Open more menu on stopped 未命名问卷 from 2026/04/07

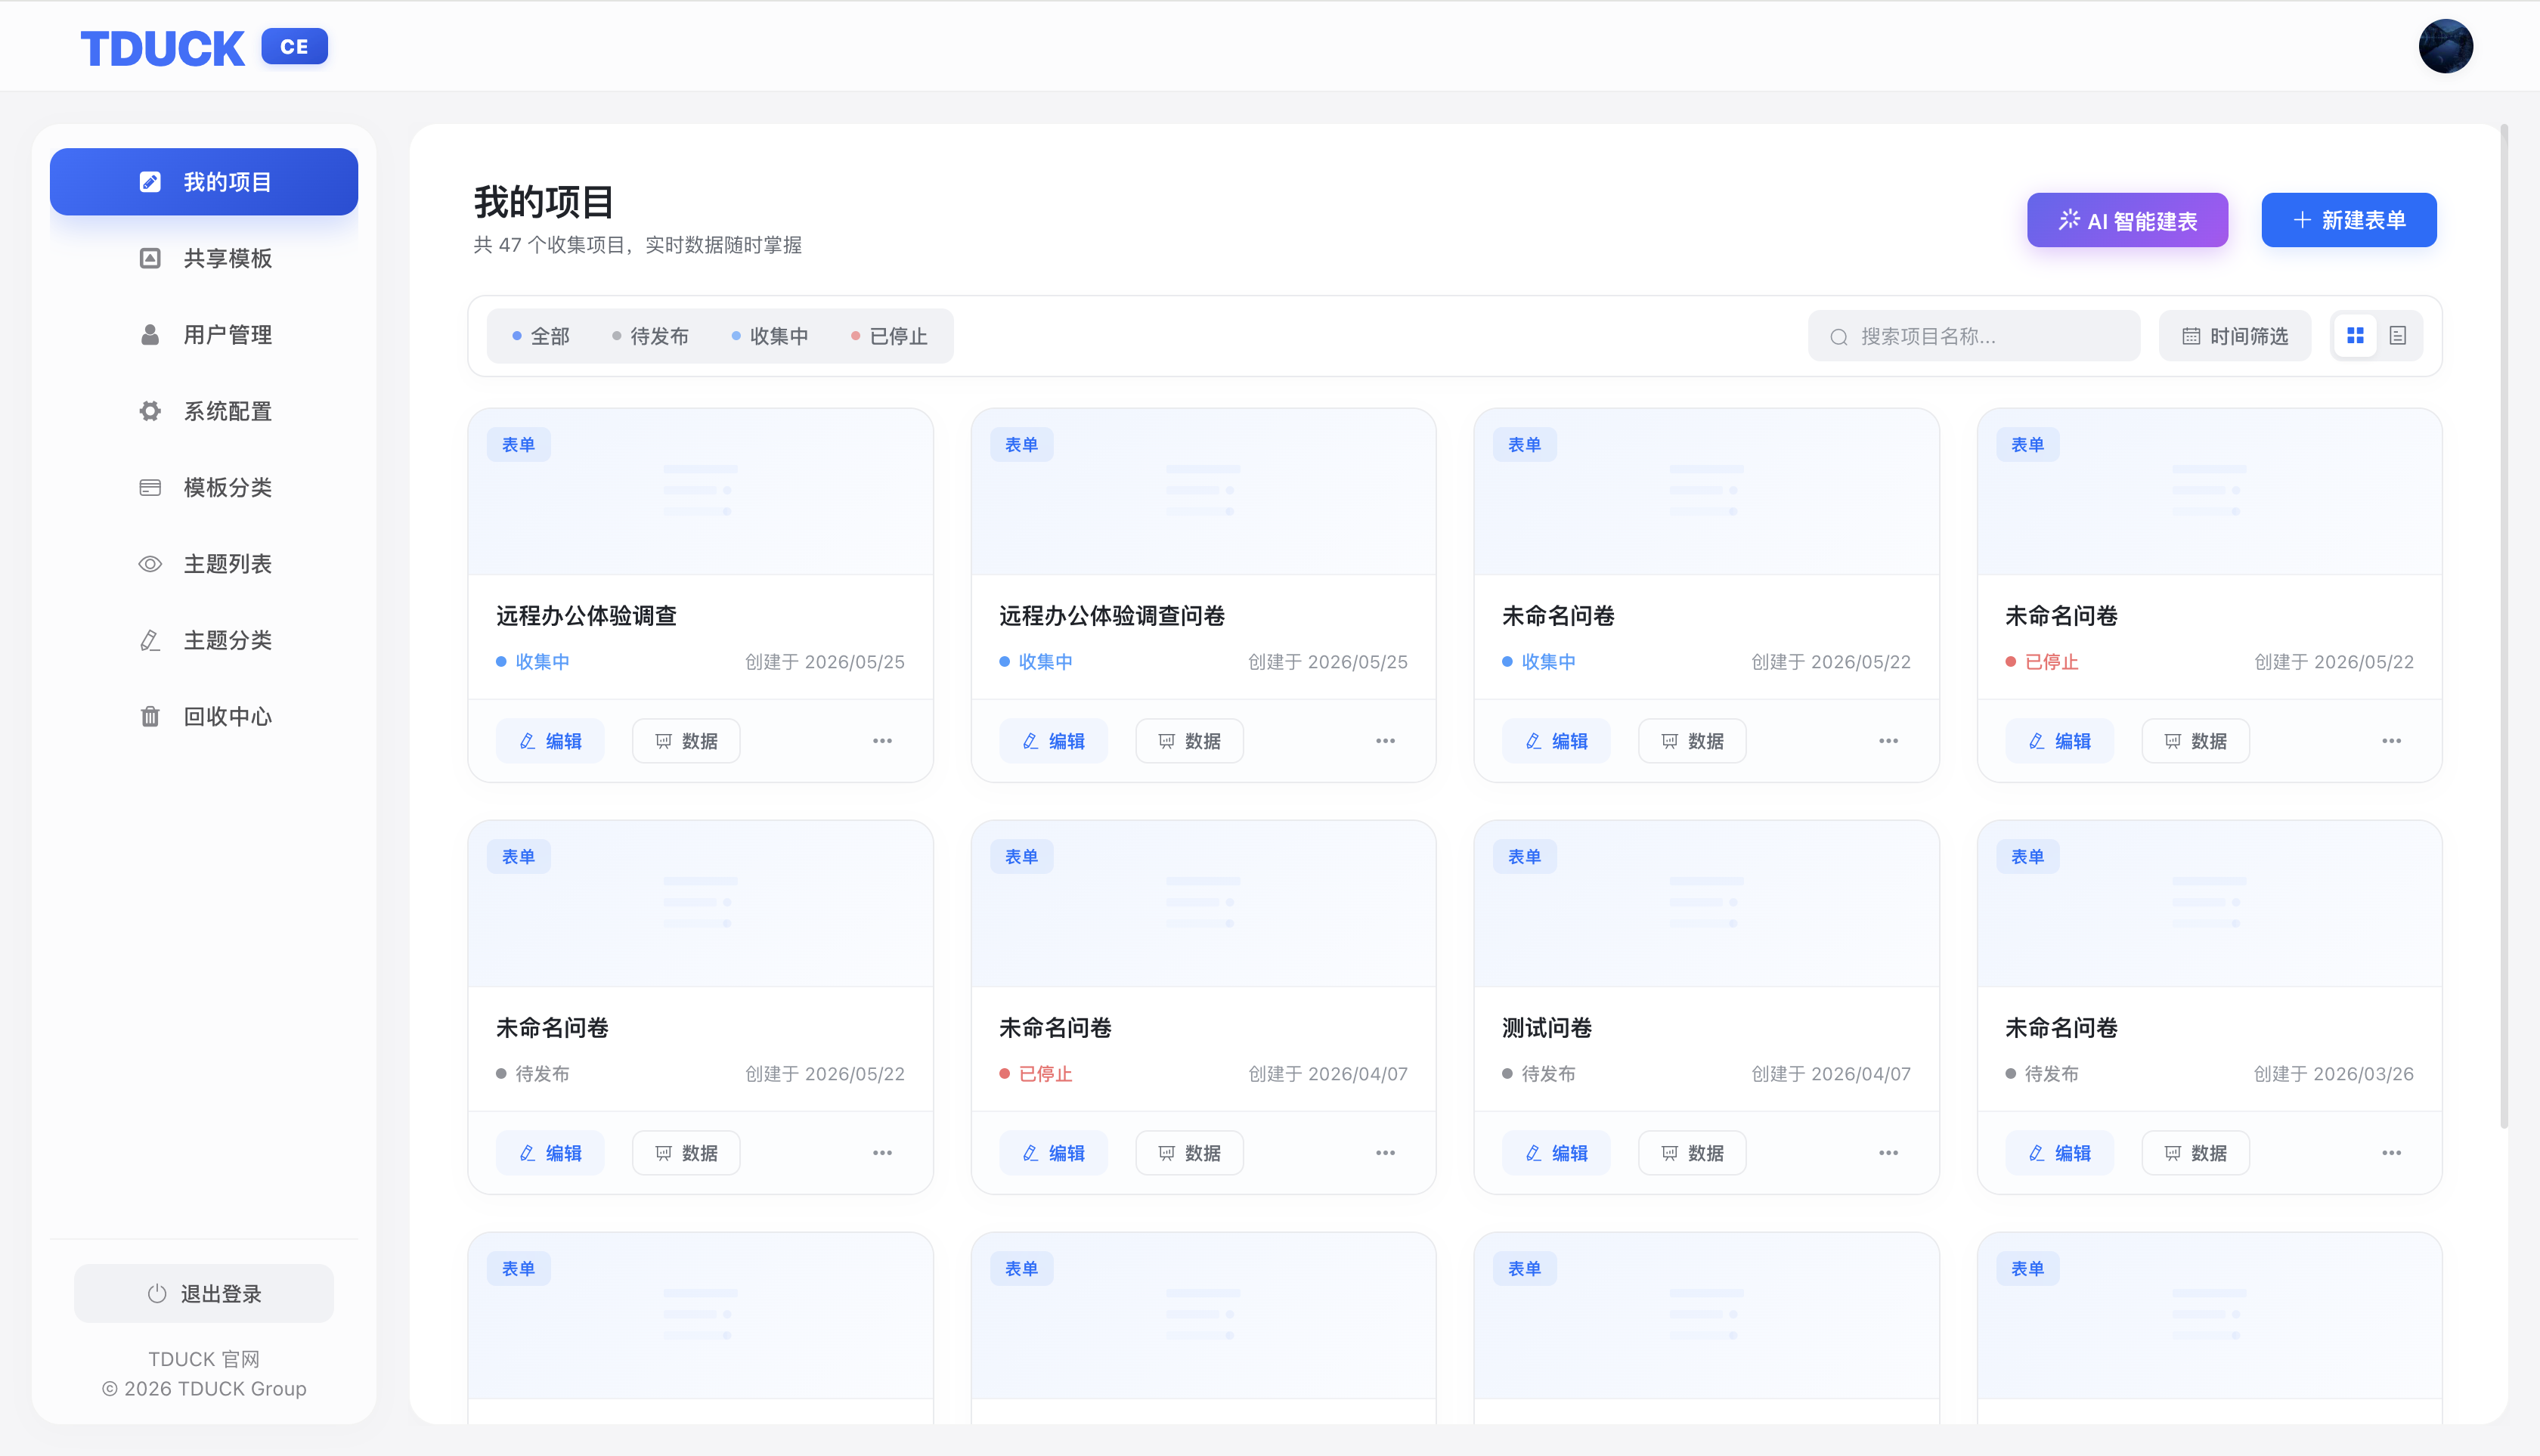pos(1385,1153)
